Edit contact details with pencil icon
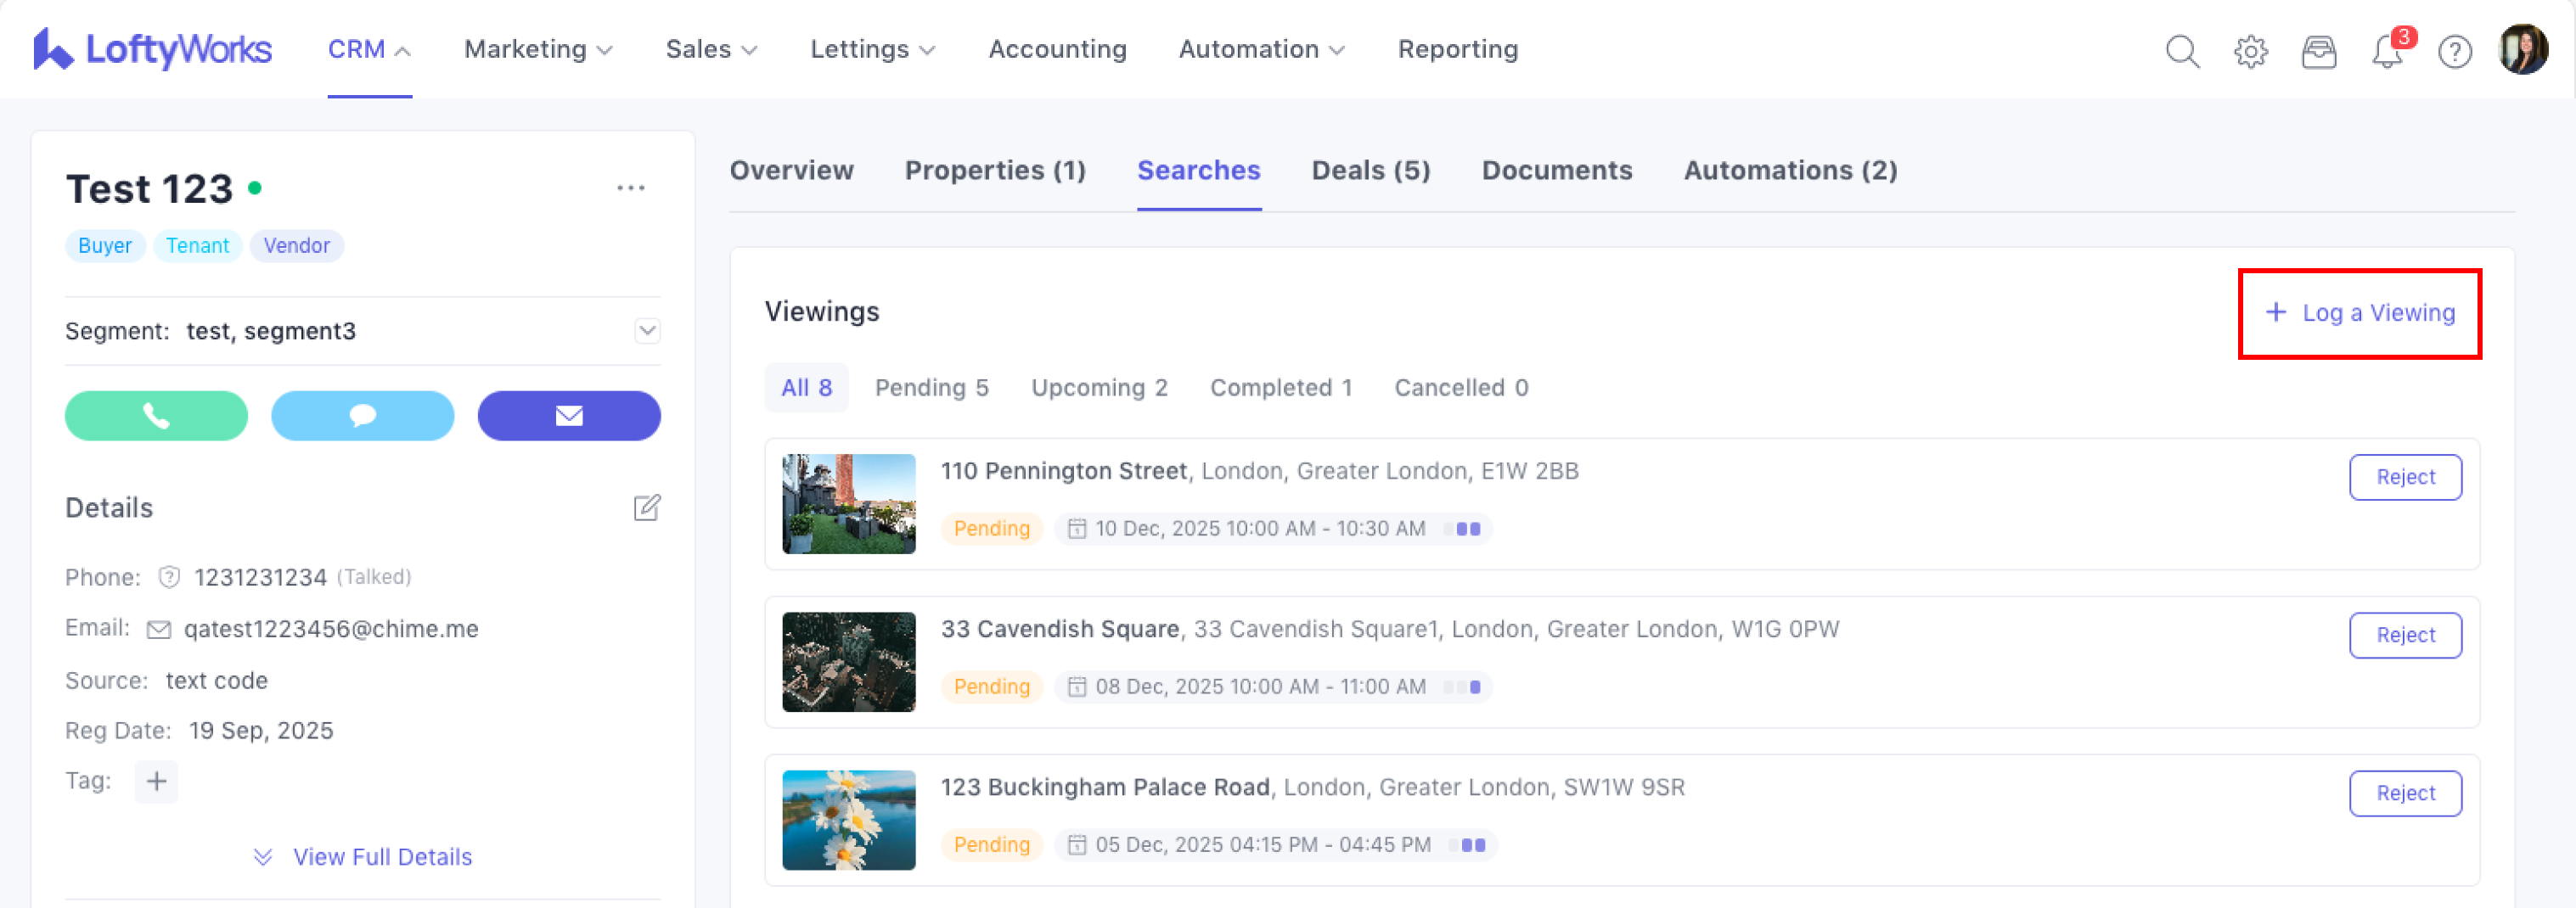The width and height of the screenshot is (2576, 908). click(646, 508)
